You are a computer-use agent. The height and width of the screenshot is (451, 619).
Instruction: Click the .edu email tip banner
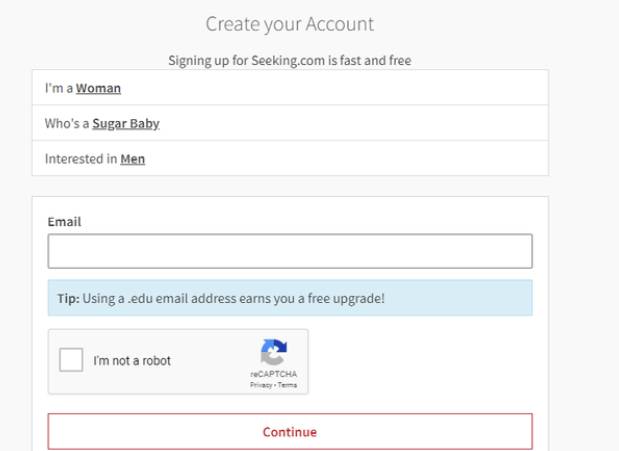(x=290, y=298)
